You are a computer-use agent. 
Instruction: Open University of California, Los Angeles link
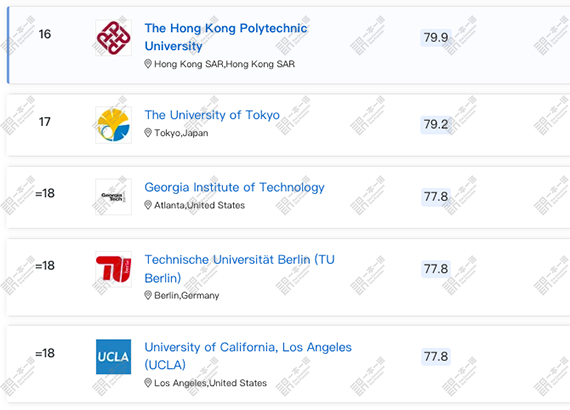point(248,356)
